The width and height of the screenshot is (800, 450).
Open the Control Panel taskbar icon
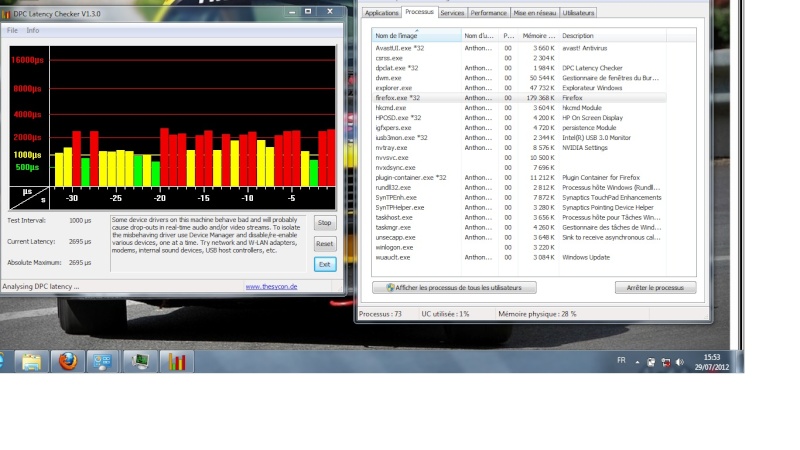click(x=102, y=362)
